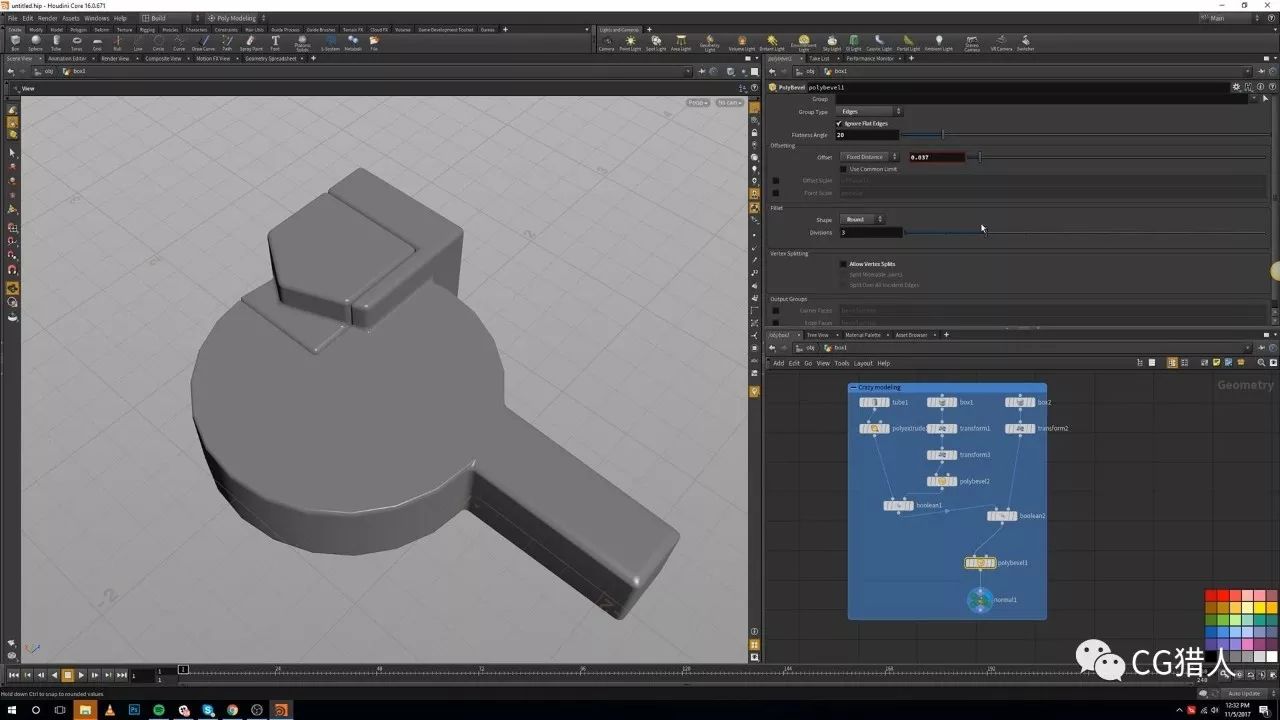1280x720 pixels.
Task: Open the network editor Layout menu
Action: coord(863,363)
